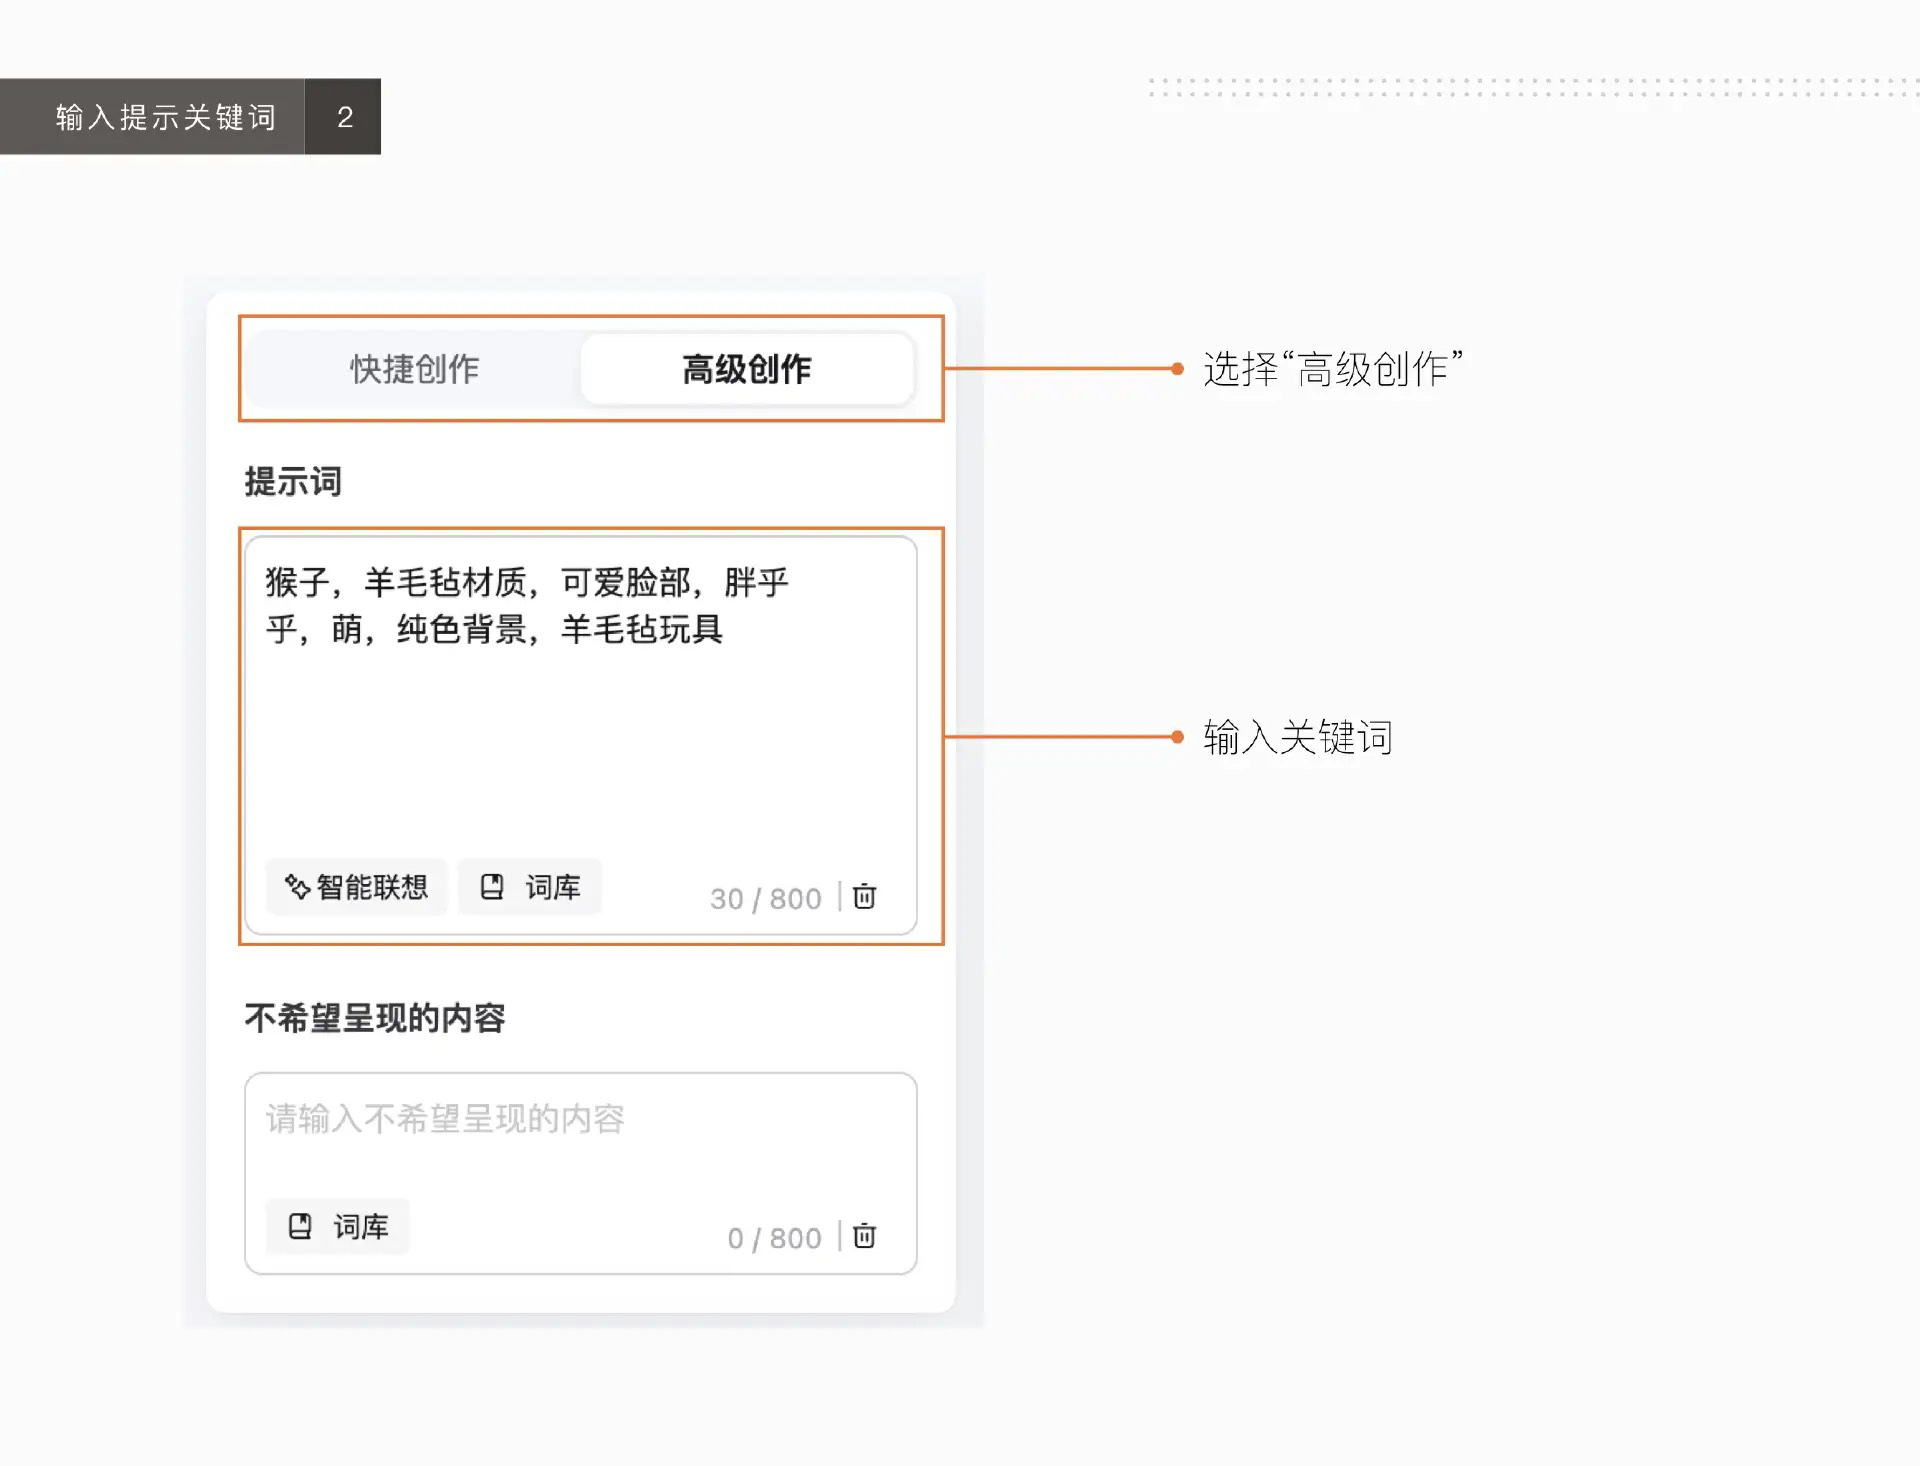This screenshot has width=1920, height=1466.
Task: Toggle 智能联想 on for the prompt
Action: tap(356, 887)
